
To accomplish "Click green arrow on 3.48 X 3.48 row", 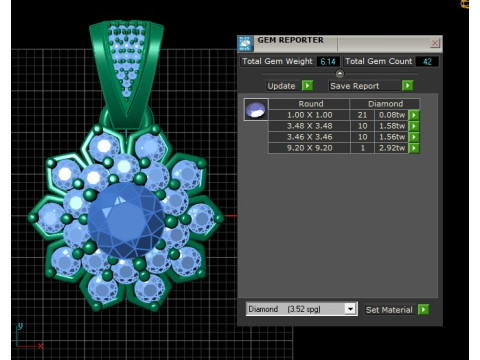I will pyautogui.click(x=414, y=126).
